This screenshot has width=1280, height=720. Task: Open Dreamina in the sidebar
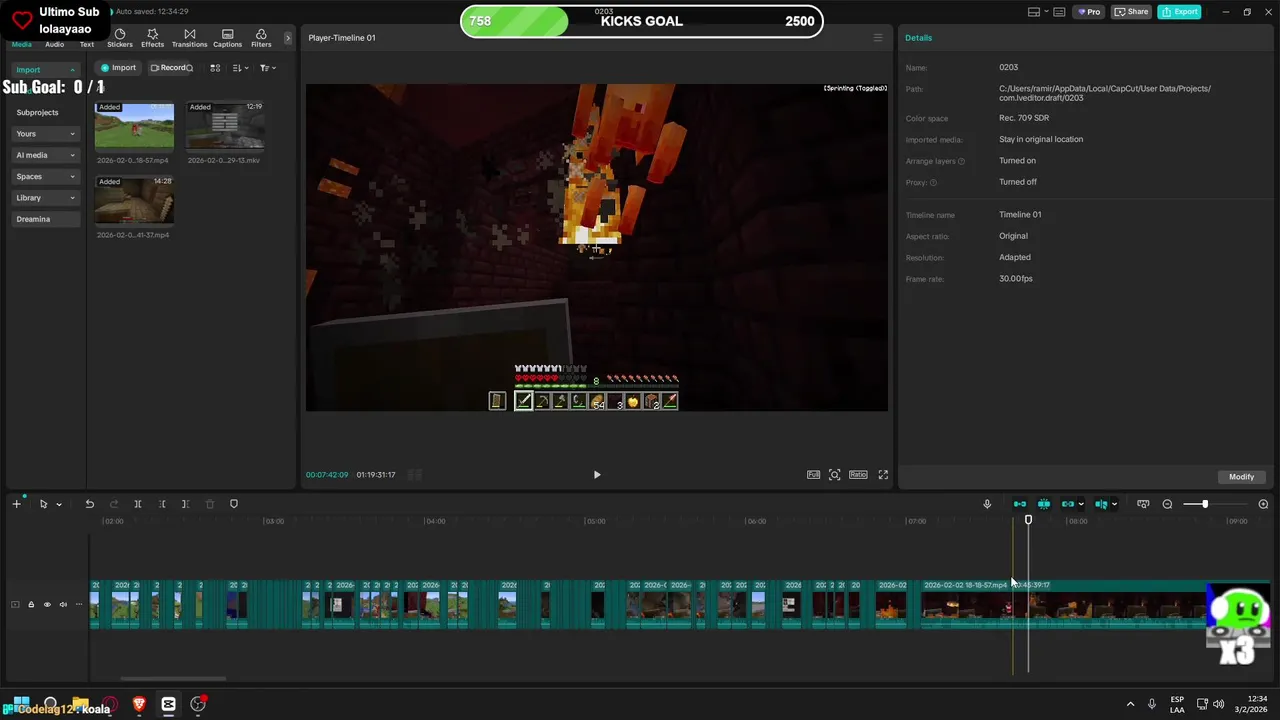point(45,219)
